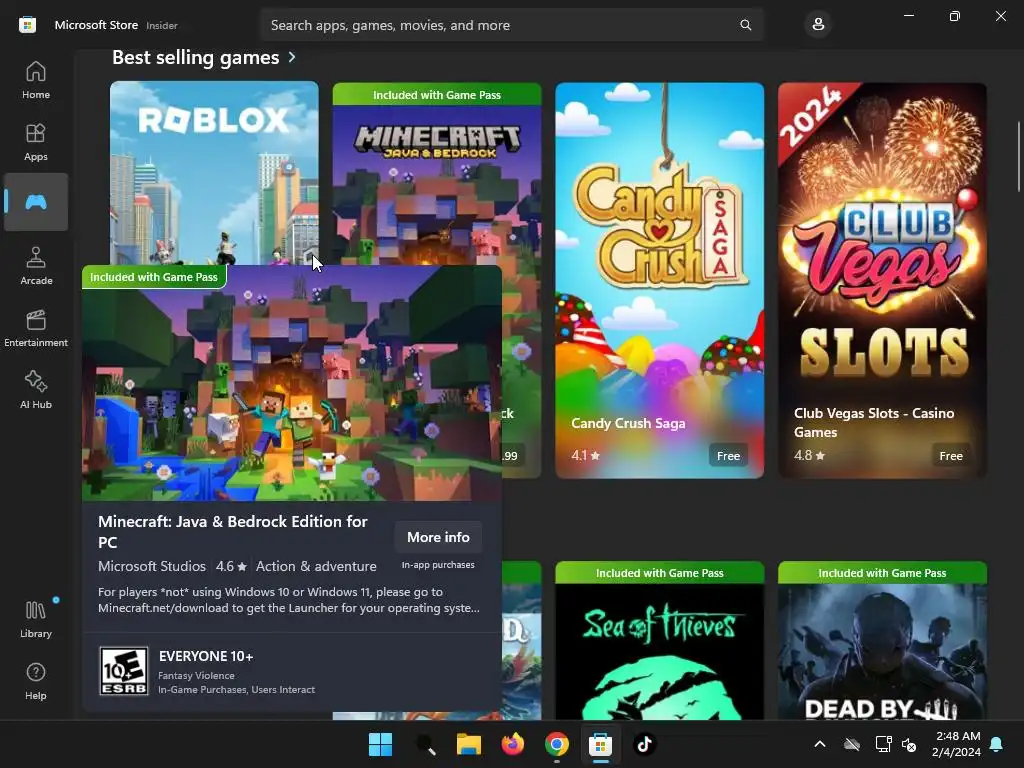Click 'EVERYONE 10+' rating text

tap(206, 656)
